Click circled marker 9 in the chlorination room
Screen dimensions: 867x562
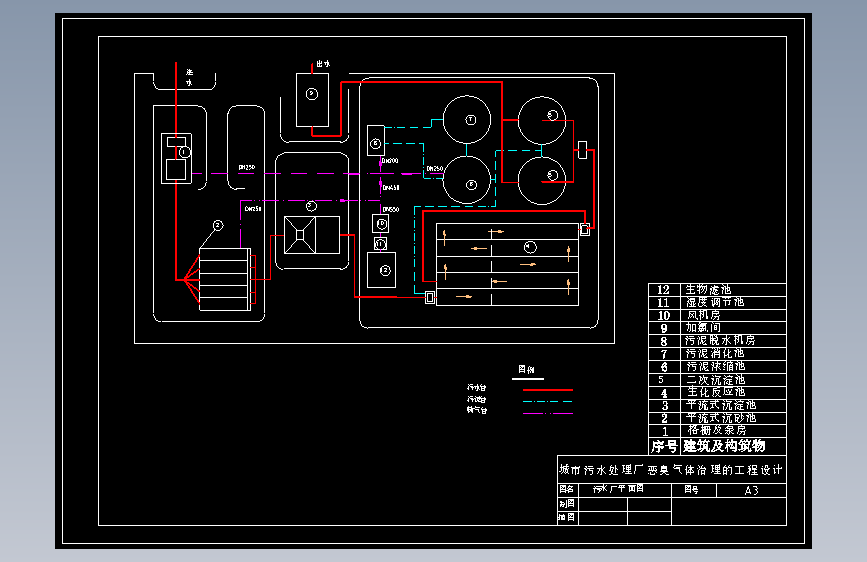coord(312,94)
